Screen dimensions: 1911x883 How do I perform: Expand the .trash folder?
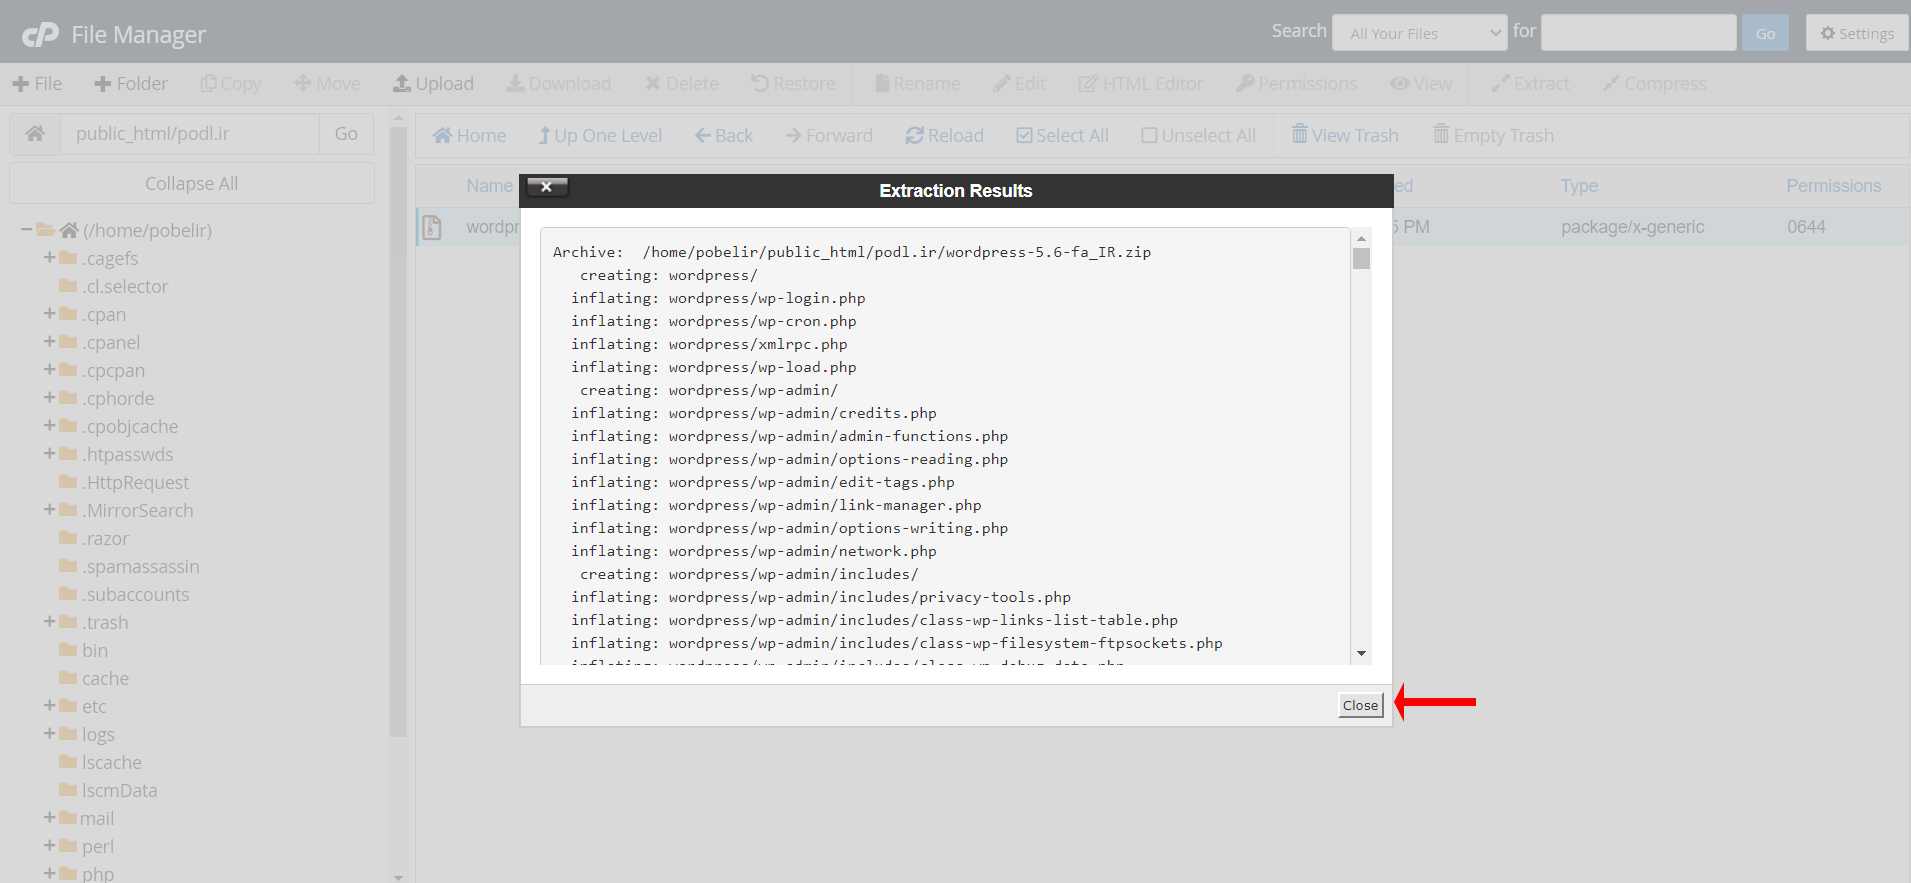point(49,622)
